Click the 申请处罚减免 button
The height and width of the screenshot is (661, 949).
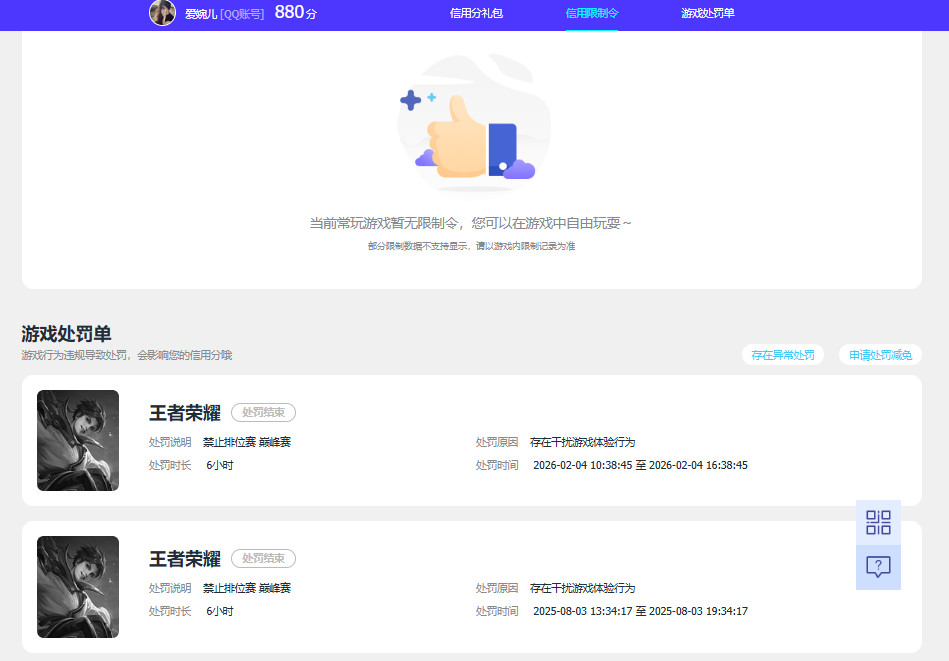click(880, 355)
